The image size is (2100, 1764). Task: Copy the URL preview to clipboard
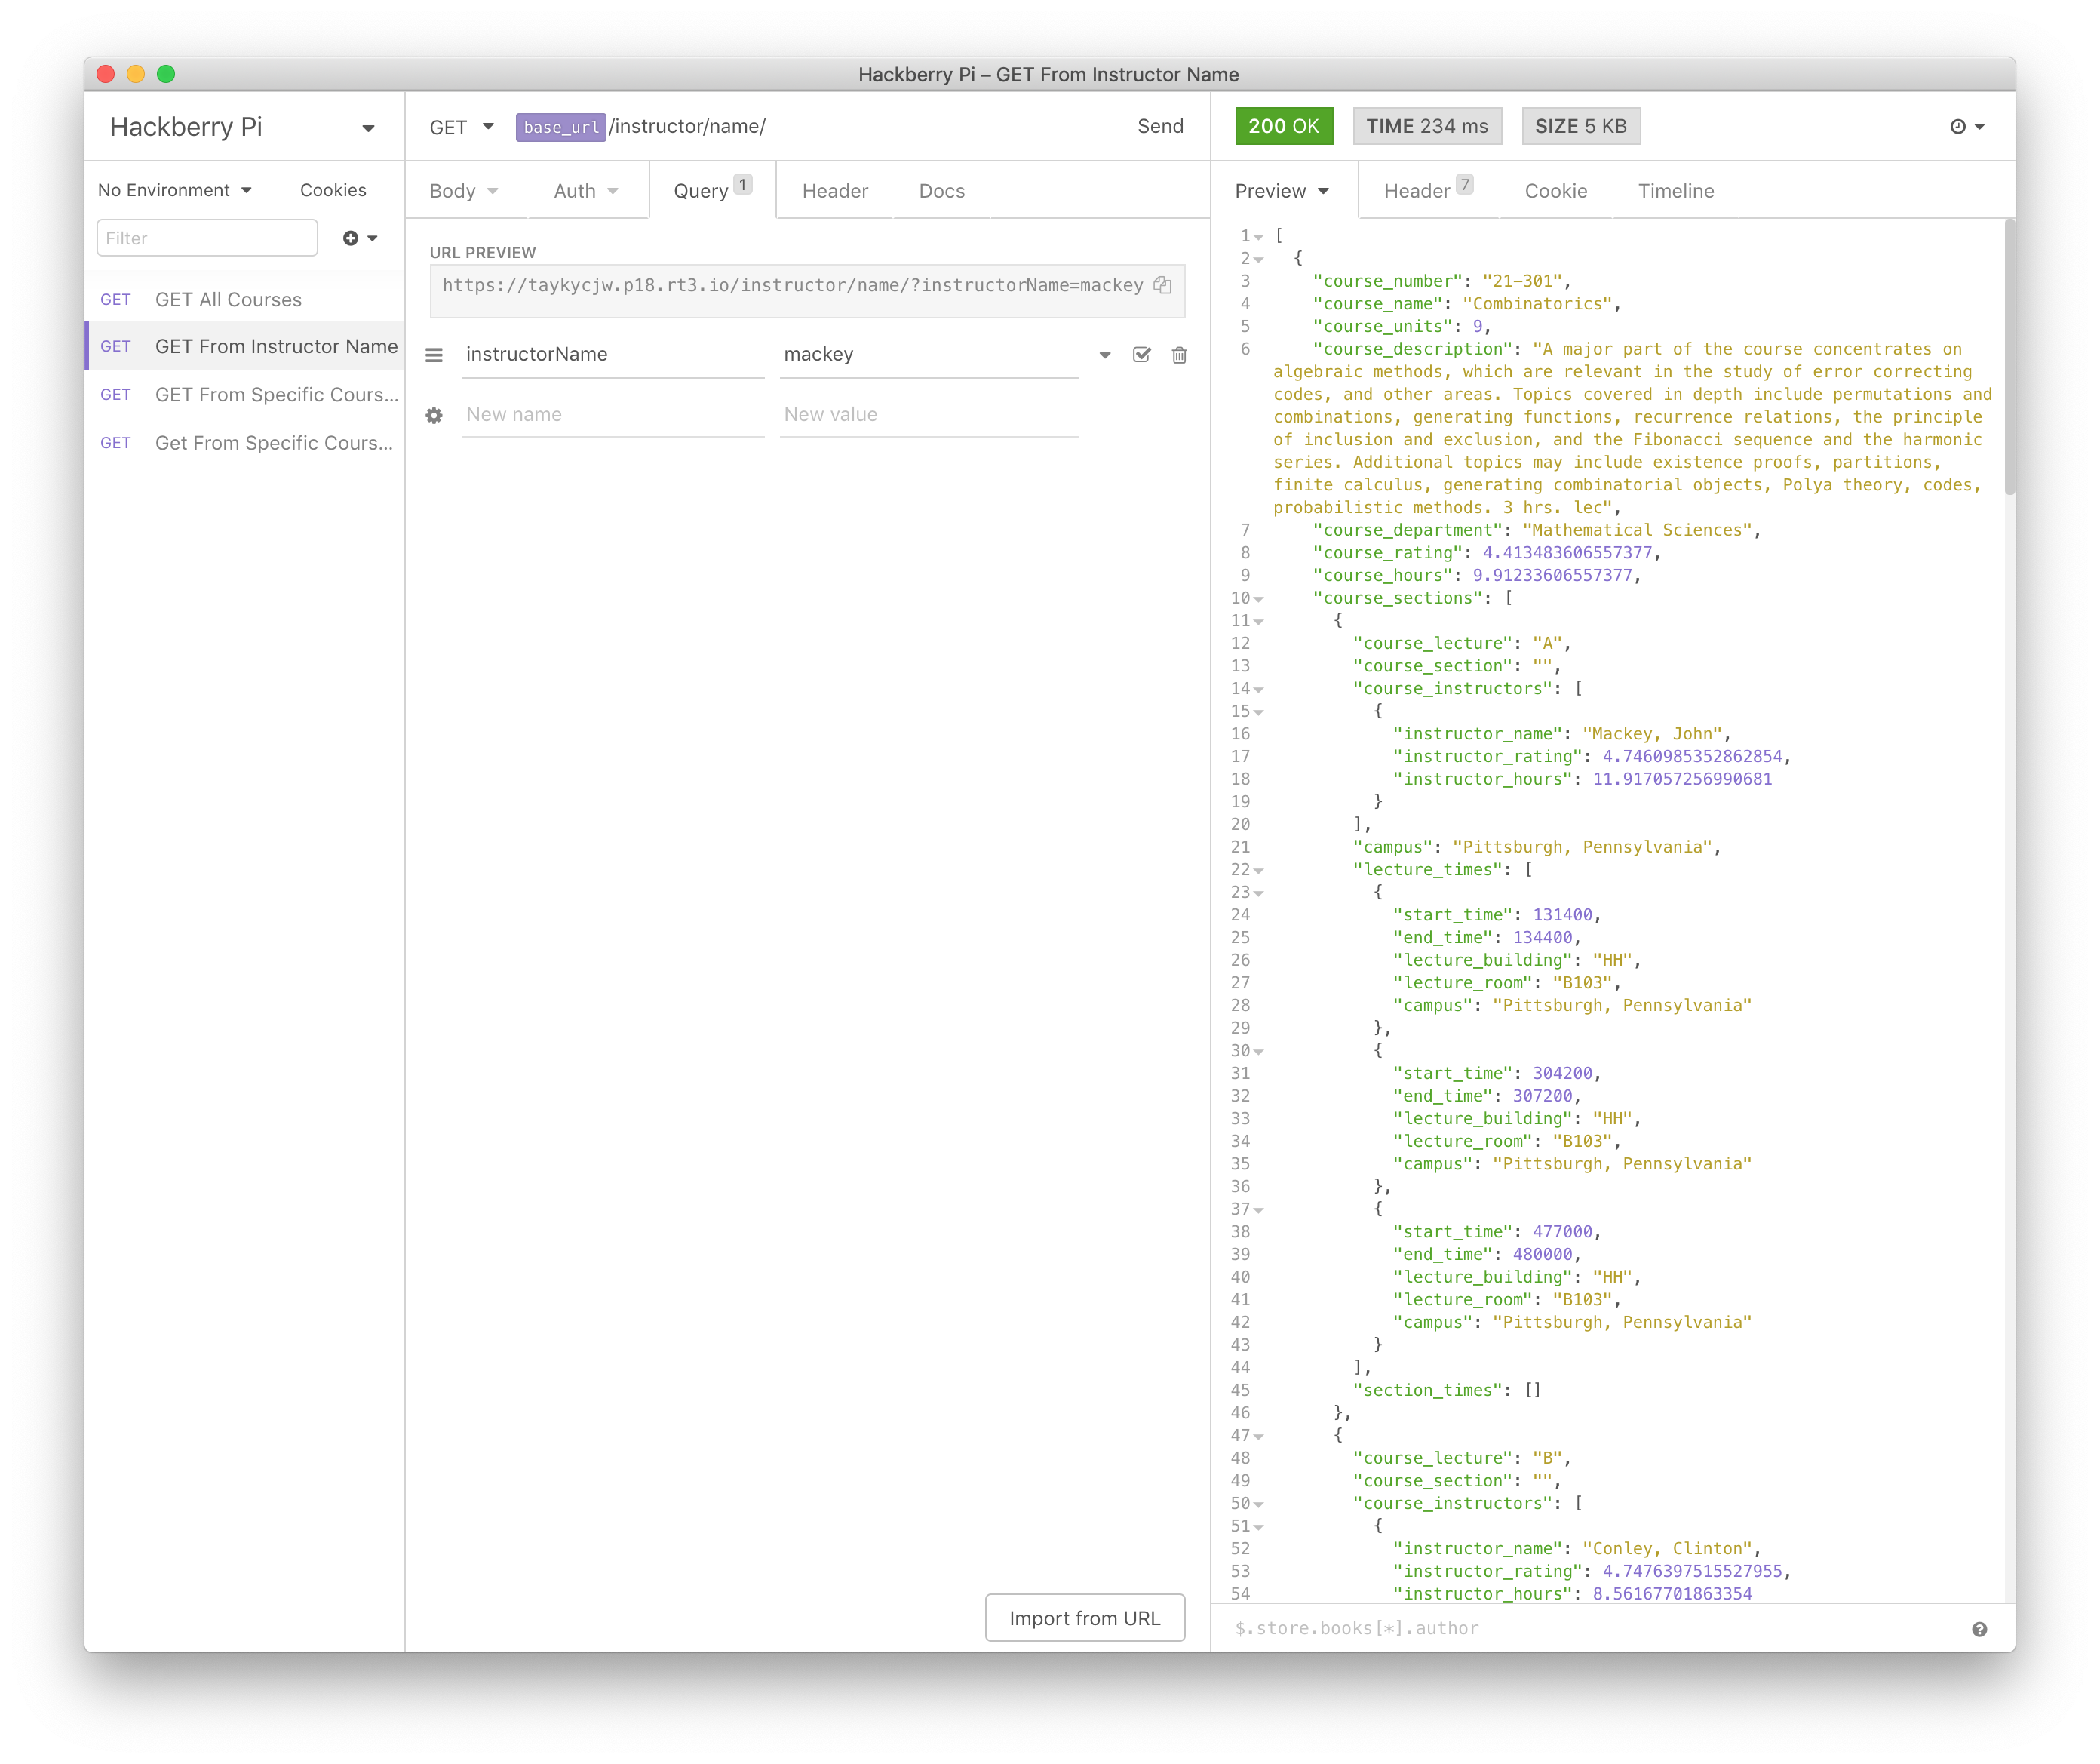coord(1162,285)
